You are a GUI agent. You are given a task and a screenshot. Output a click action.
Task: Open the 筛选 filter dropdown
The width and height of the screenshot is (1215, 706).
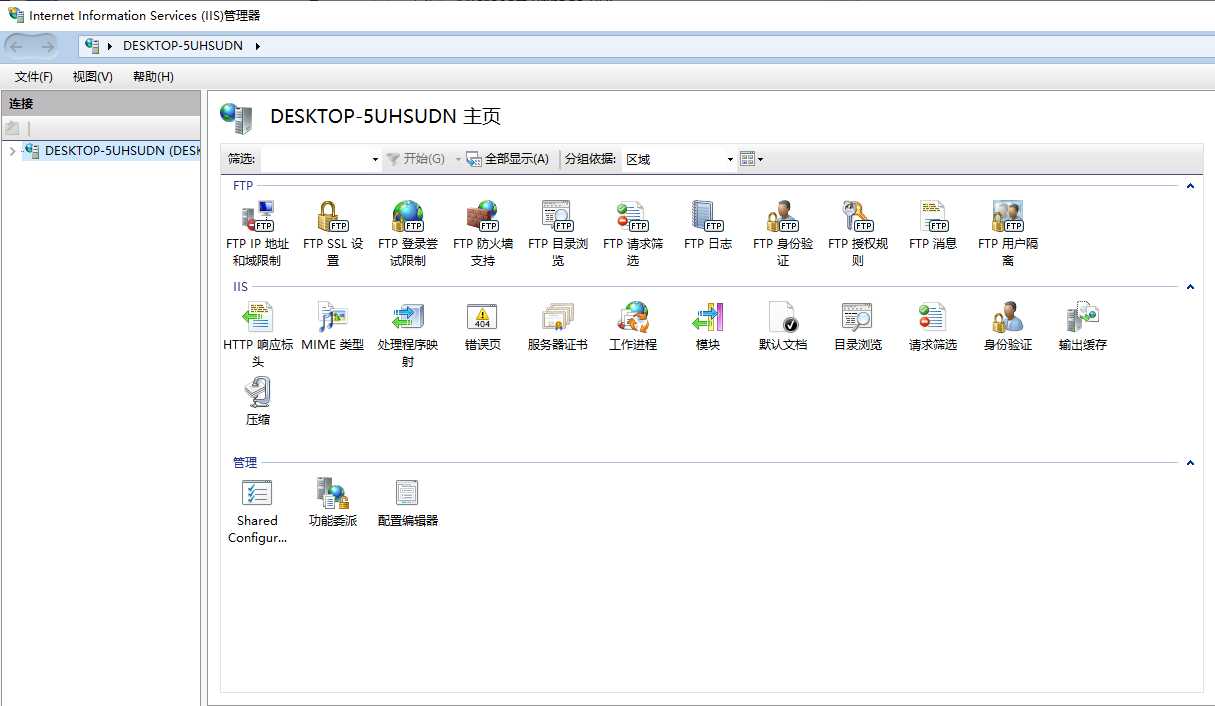375,159
